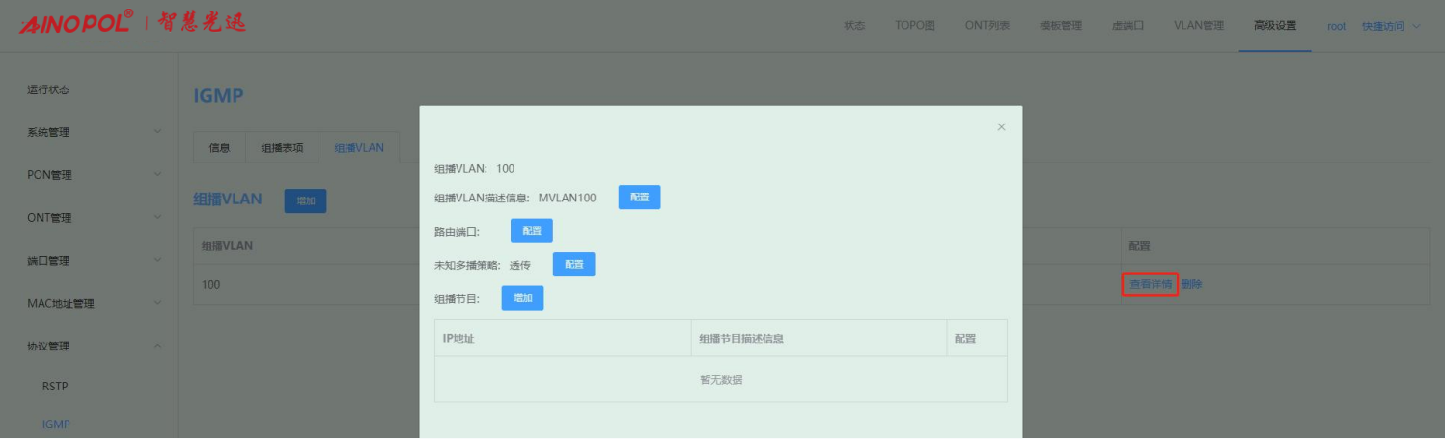This screenshot has height=439, width=1446.
Task: Configure the 未知多播策略 setting
Action: click(573, 265)
